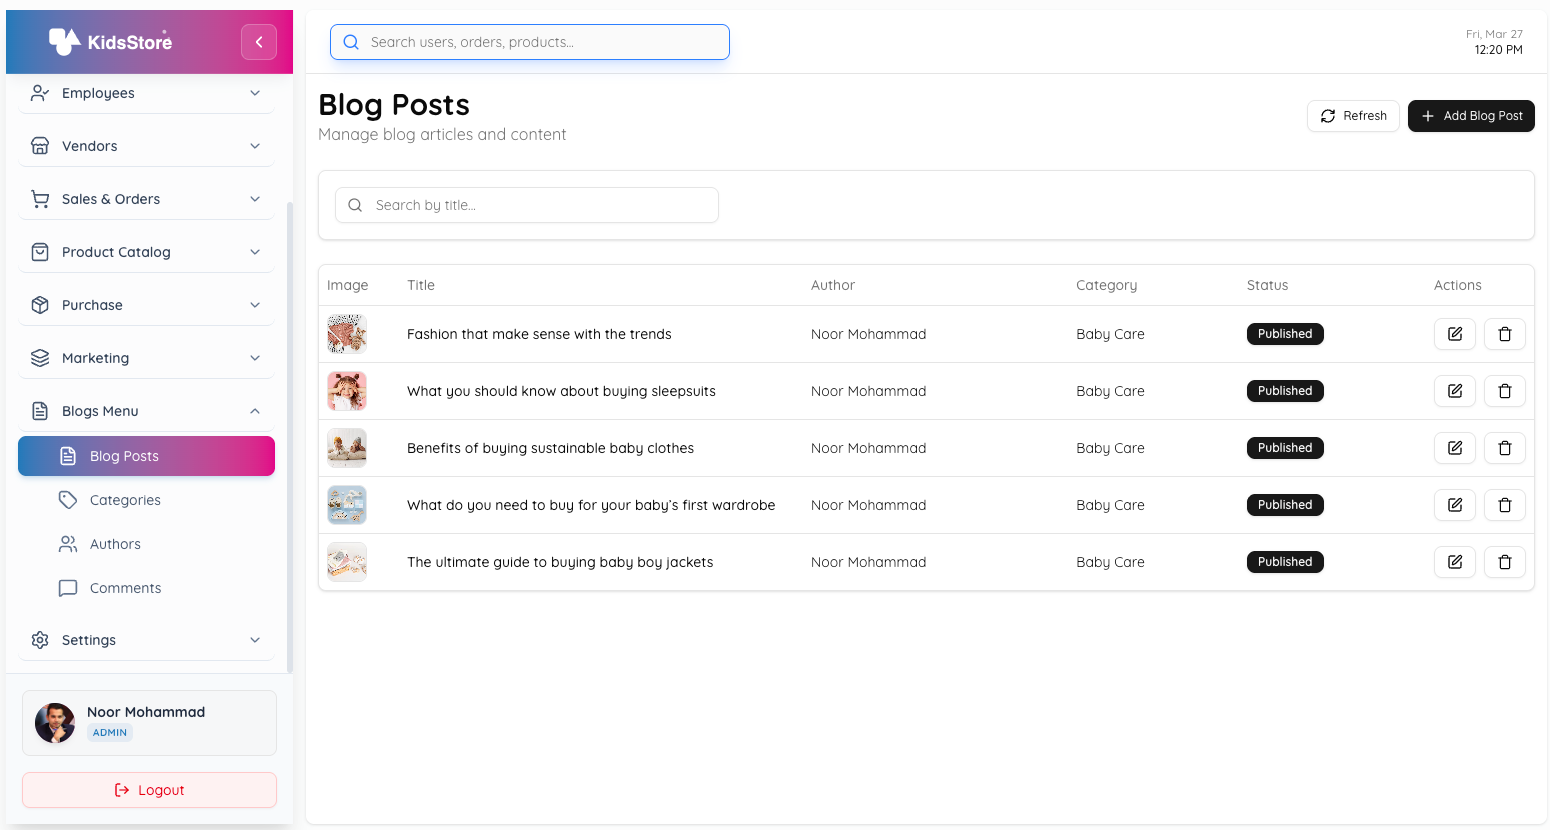Open the Categories tag icon

coord(67,499)
